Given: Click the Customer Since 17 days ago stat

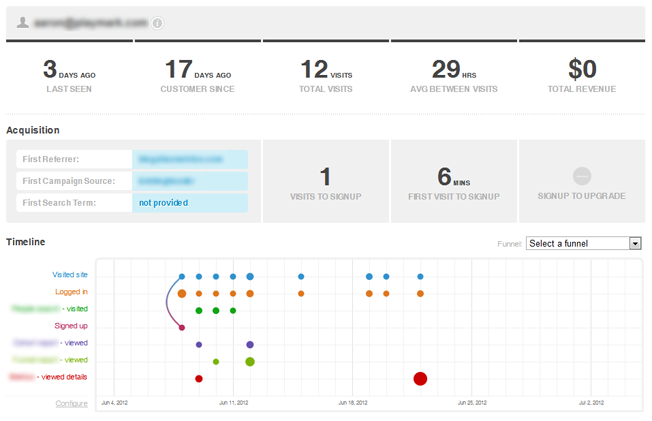Looking at the screenshot, I should 198,76.
